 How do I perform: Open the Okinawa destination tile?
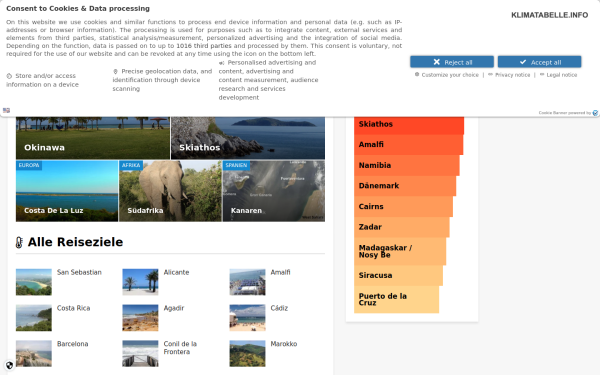93,138
